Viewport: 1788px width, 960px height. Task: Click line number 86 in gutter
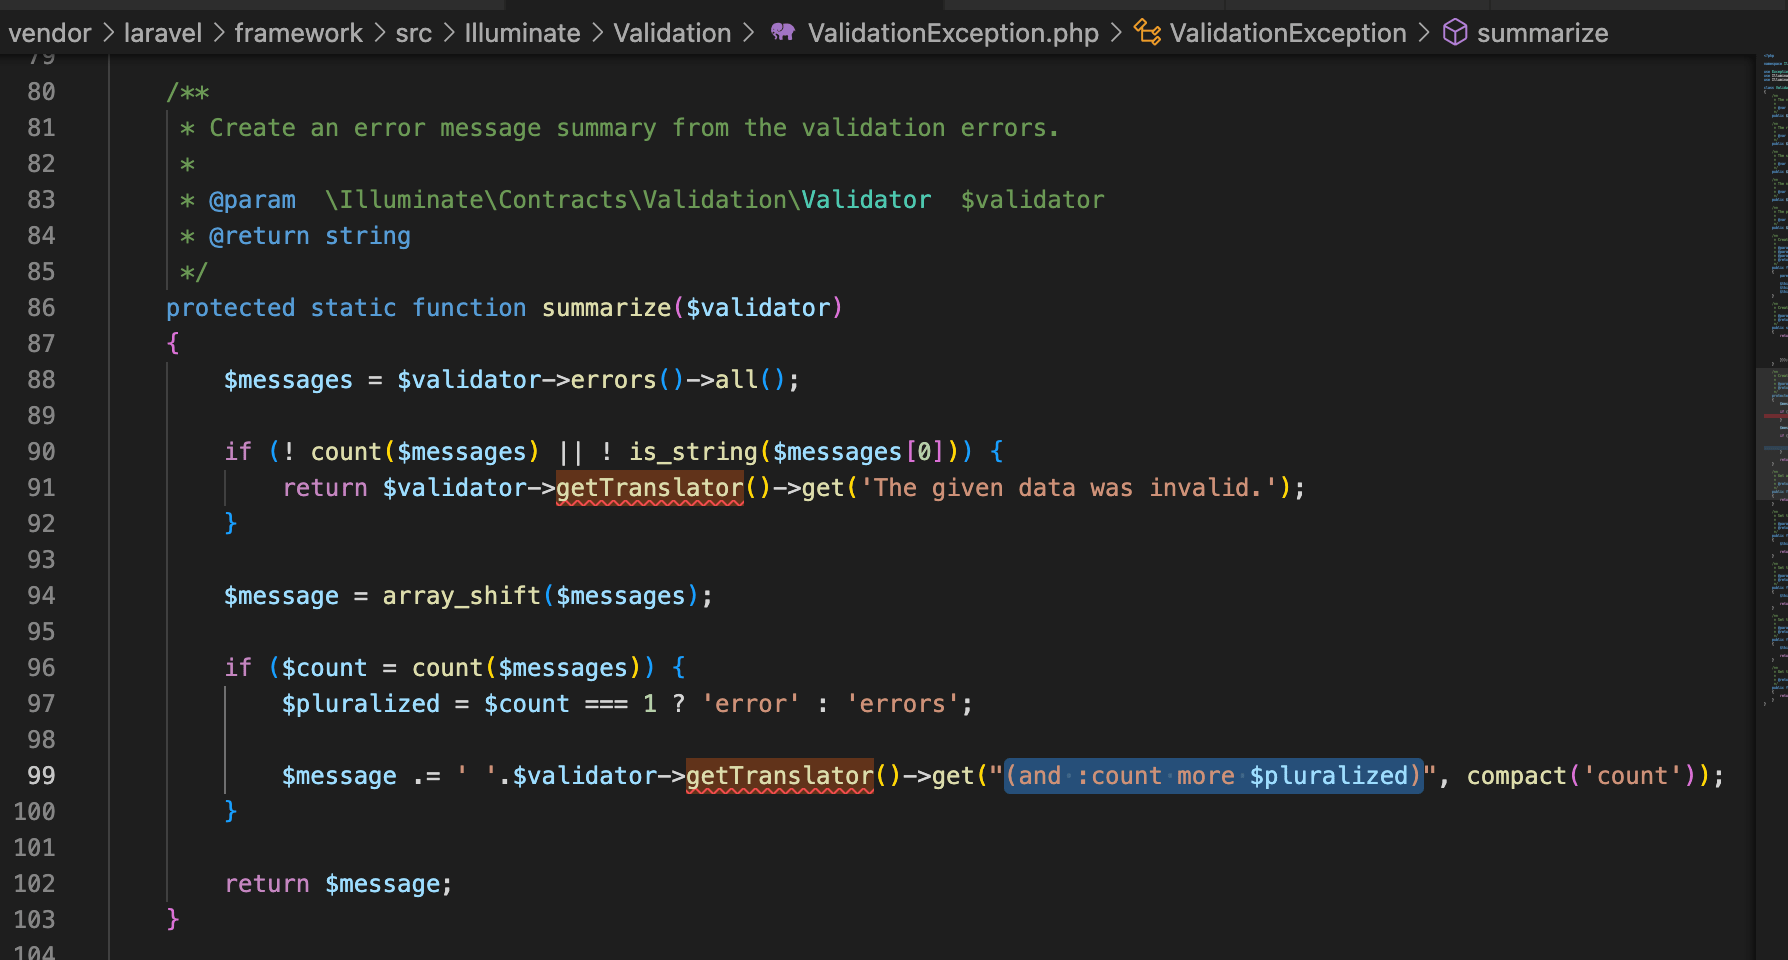click(x=41, y=308)
